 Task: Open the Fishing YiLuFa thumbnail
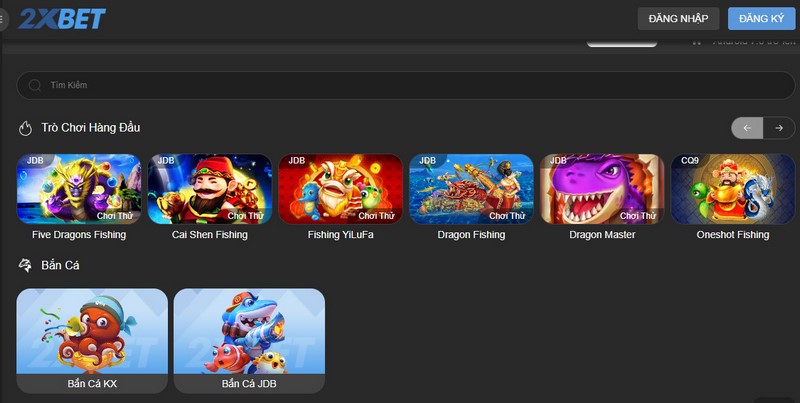(x=340, y=189)
